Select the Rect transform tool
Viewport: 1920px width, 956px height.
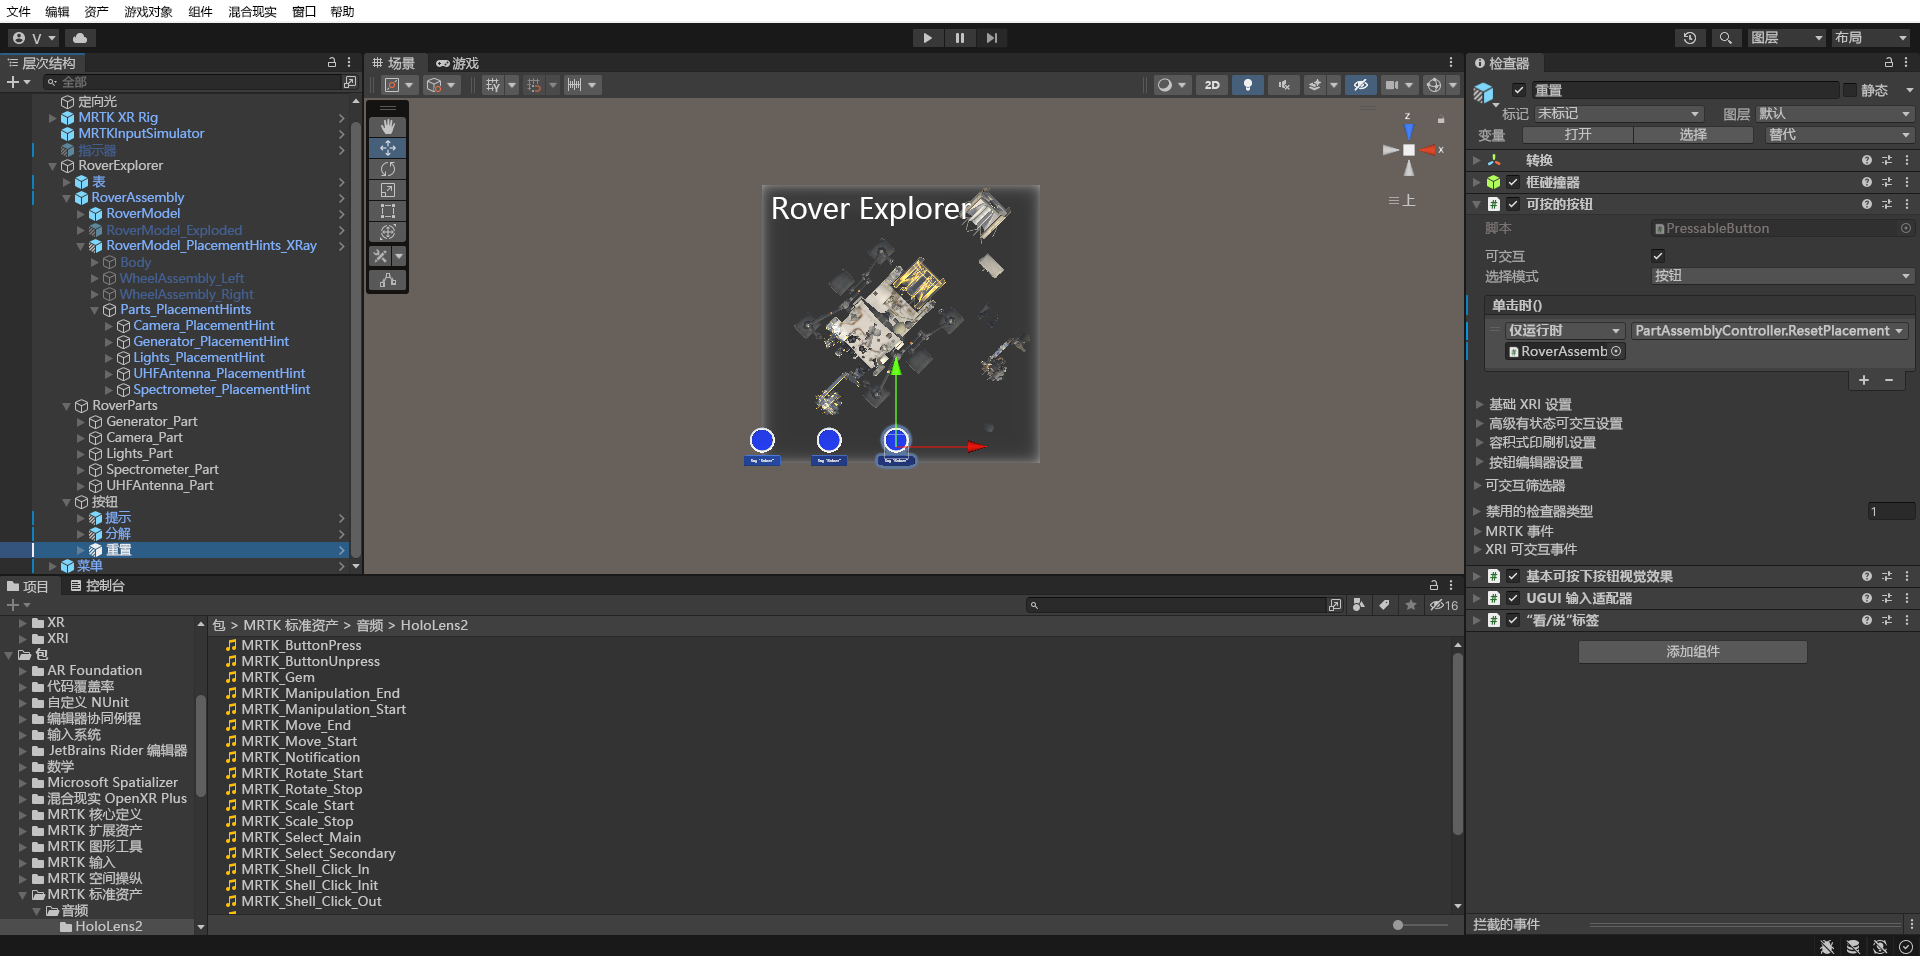pos(387,211)
